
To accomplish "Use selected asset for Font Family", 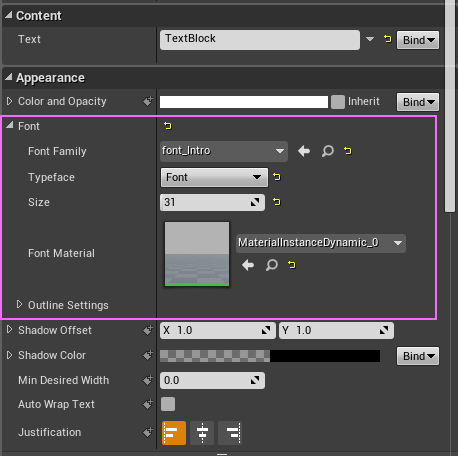I will [x=304, y=151].
